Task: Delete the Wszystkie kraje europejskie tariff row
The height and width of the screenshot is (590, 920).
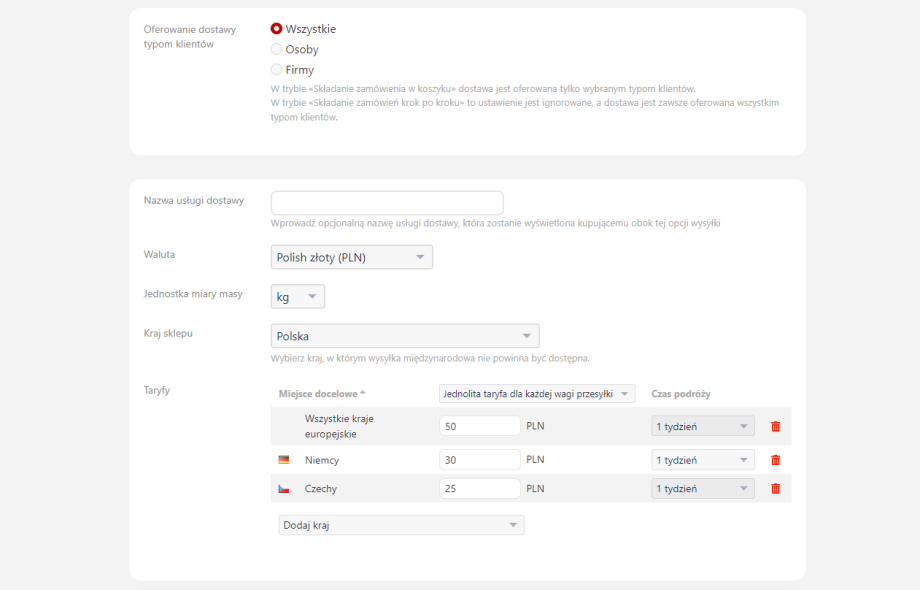Action: point(775,427)
